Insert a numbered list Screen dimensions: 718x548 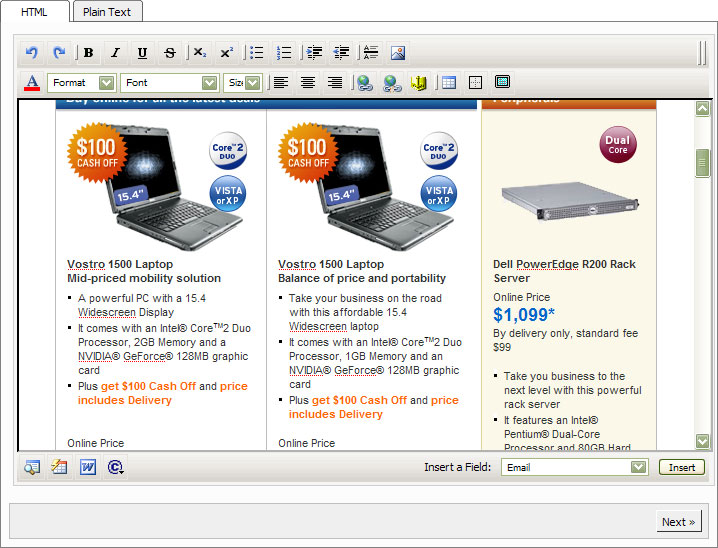[x=284, y=53]
